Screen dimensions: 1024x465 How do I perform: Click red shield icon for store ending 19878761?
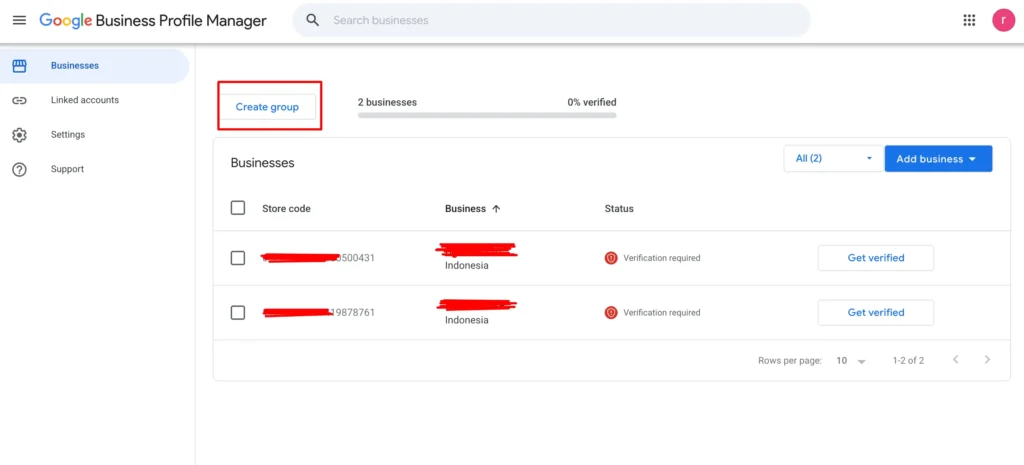point(611,313)
